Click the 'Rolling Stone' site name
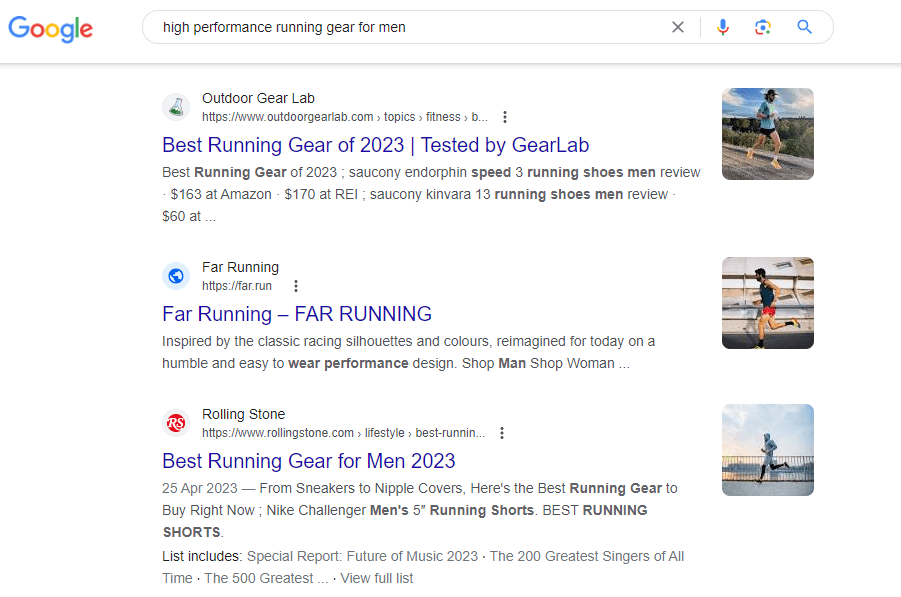This screenshot has height=597, width=901. 243,414
